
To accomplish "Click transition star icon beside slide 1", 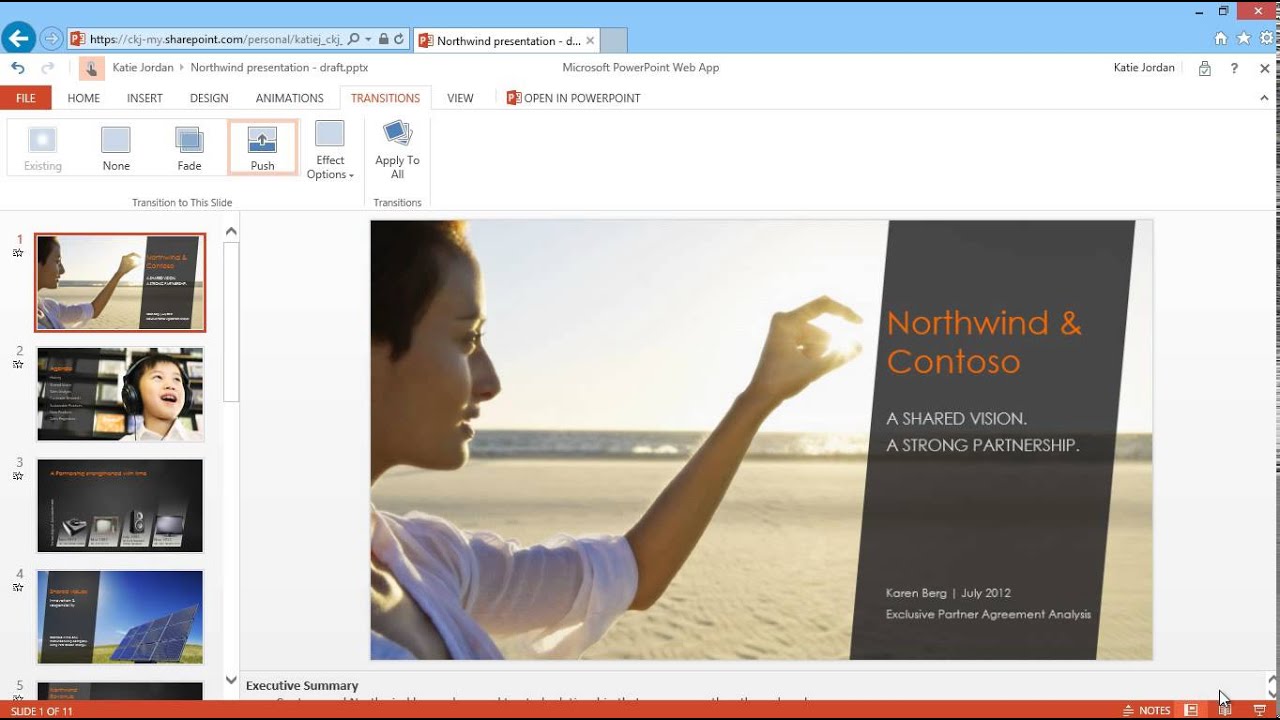I will point(18,253).
